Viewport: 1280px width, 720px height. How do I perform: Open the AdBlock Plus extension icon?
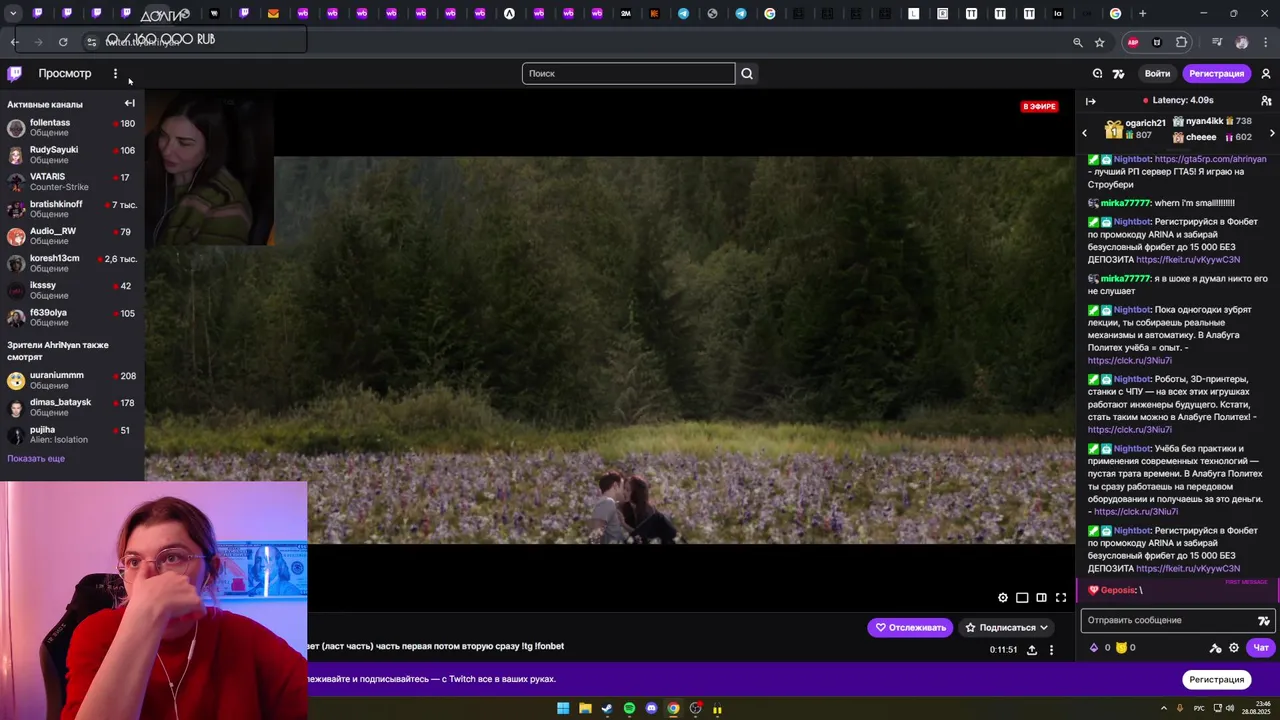(1133, 42)
